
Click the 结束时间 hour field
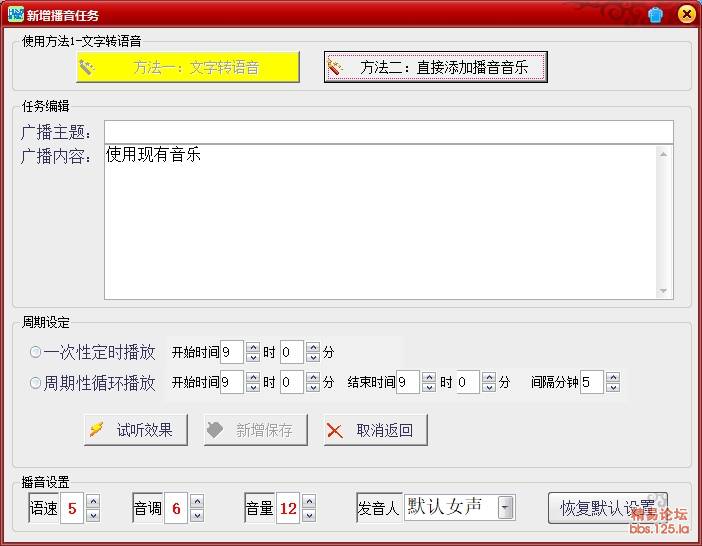408,382
